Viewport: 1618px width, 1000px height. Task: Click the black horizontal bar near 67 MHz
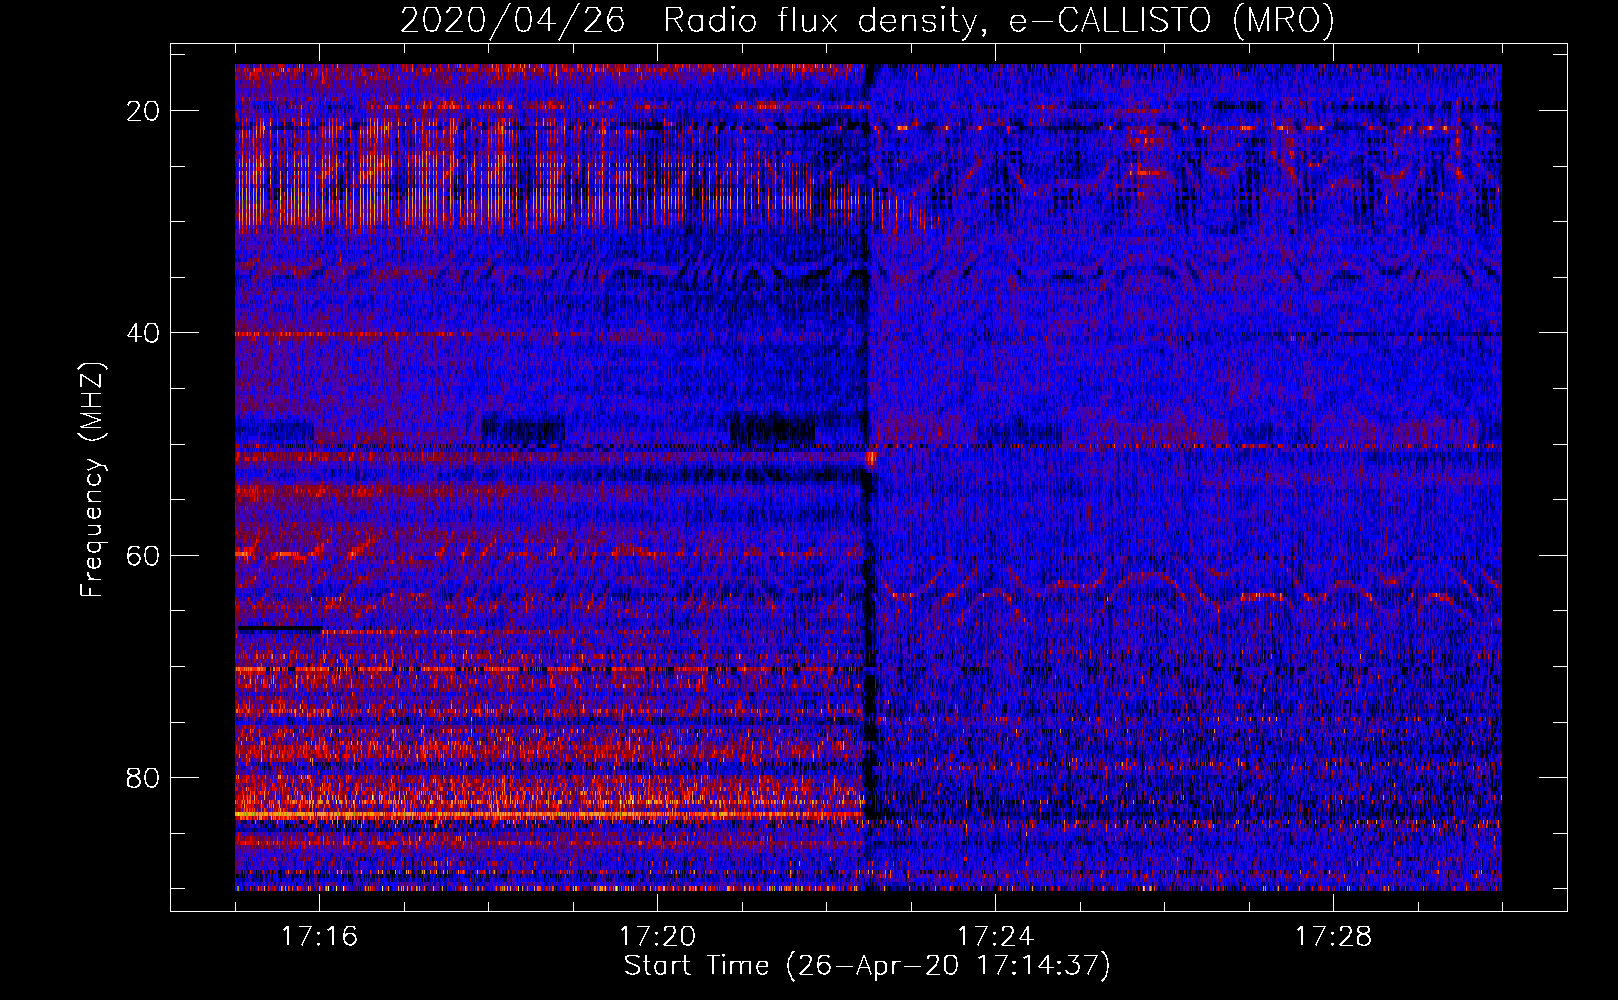pos(280,628)
